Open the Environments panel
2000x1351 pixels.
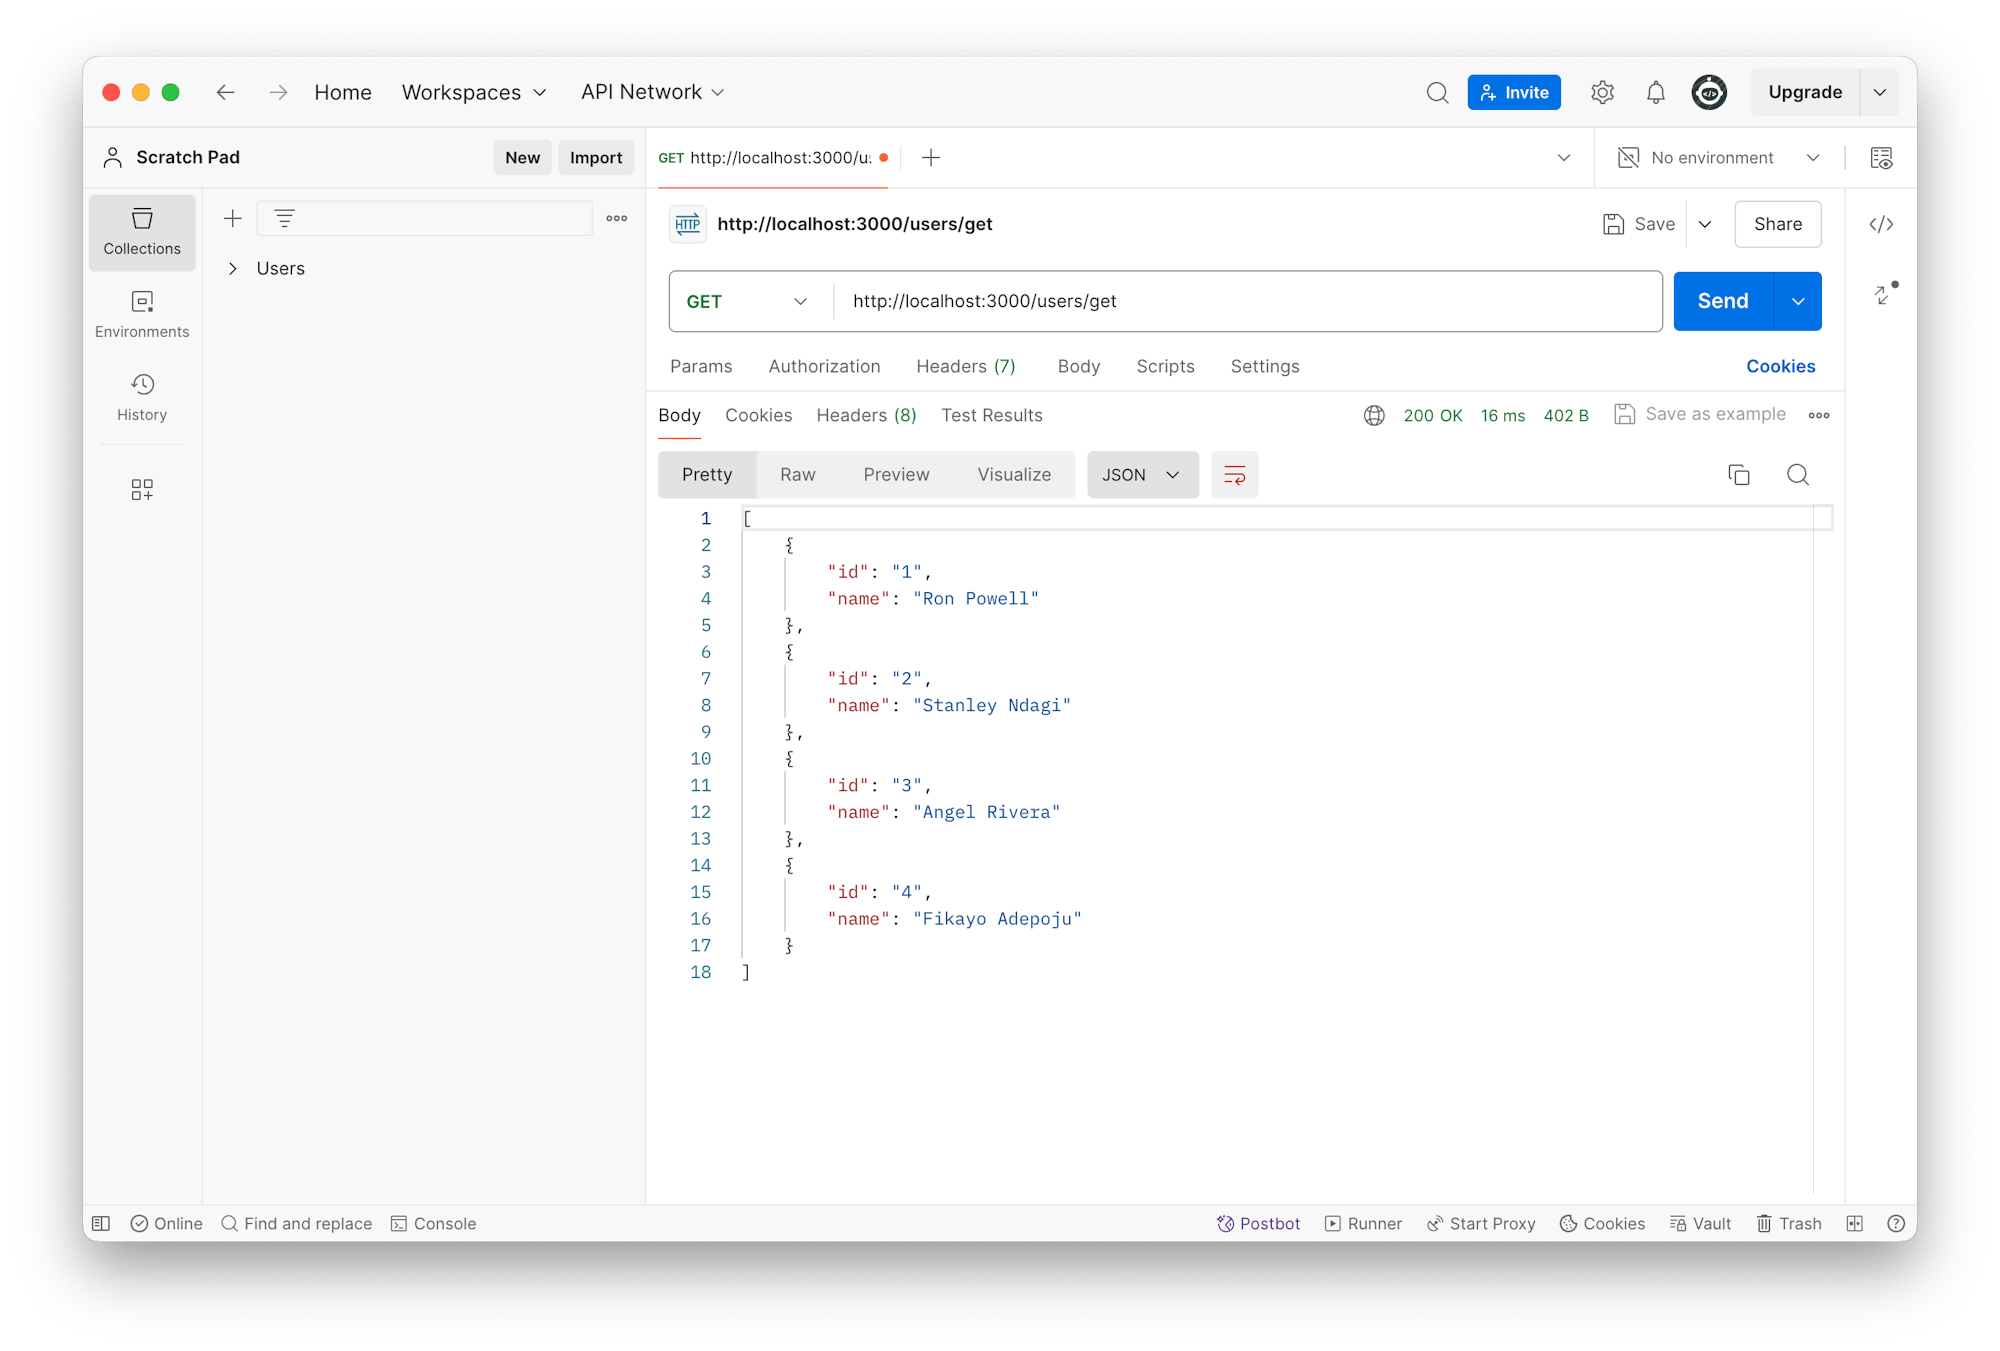(x=141, y=313)
